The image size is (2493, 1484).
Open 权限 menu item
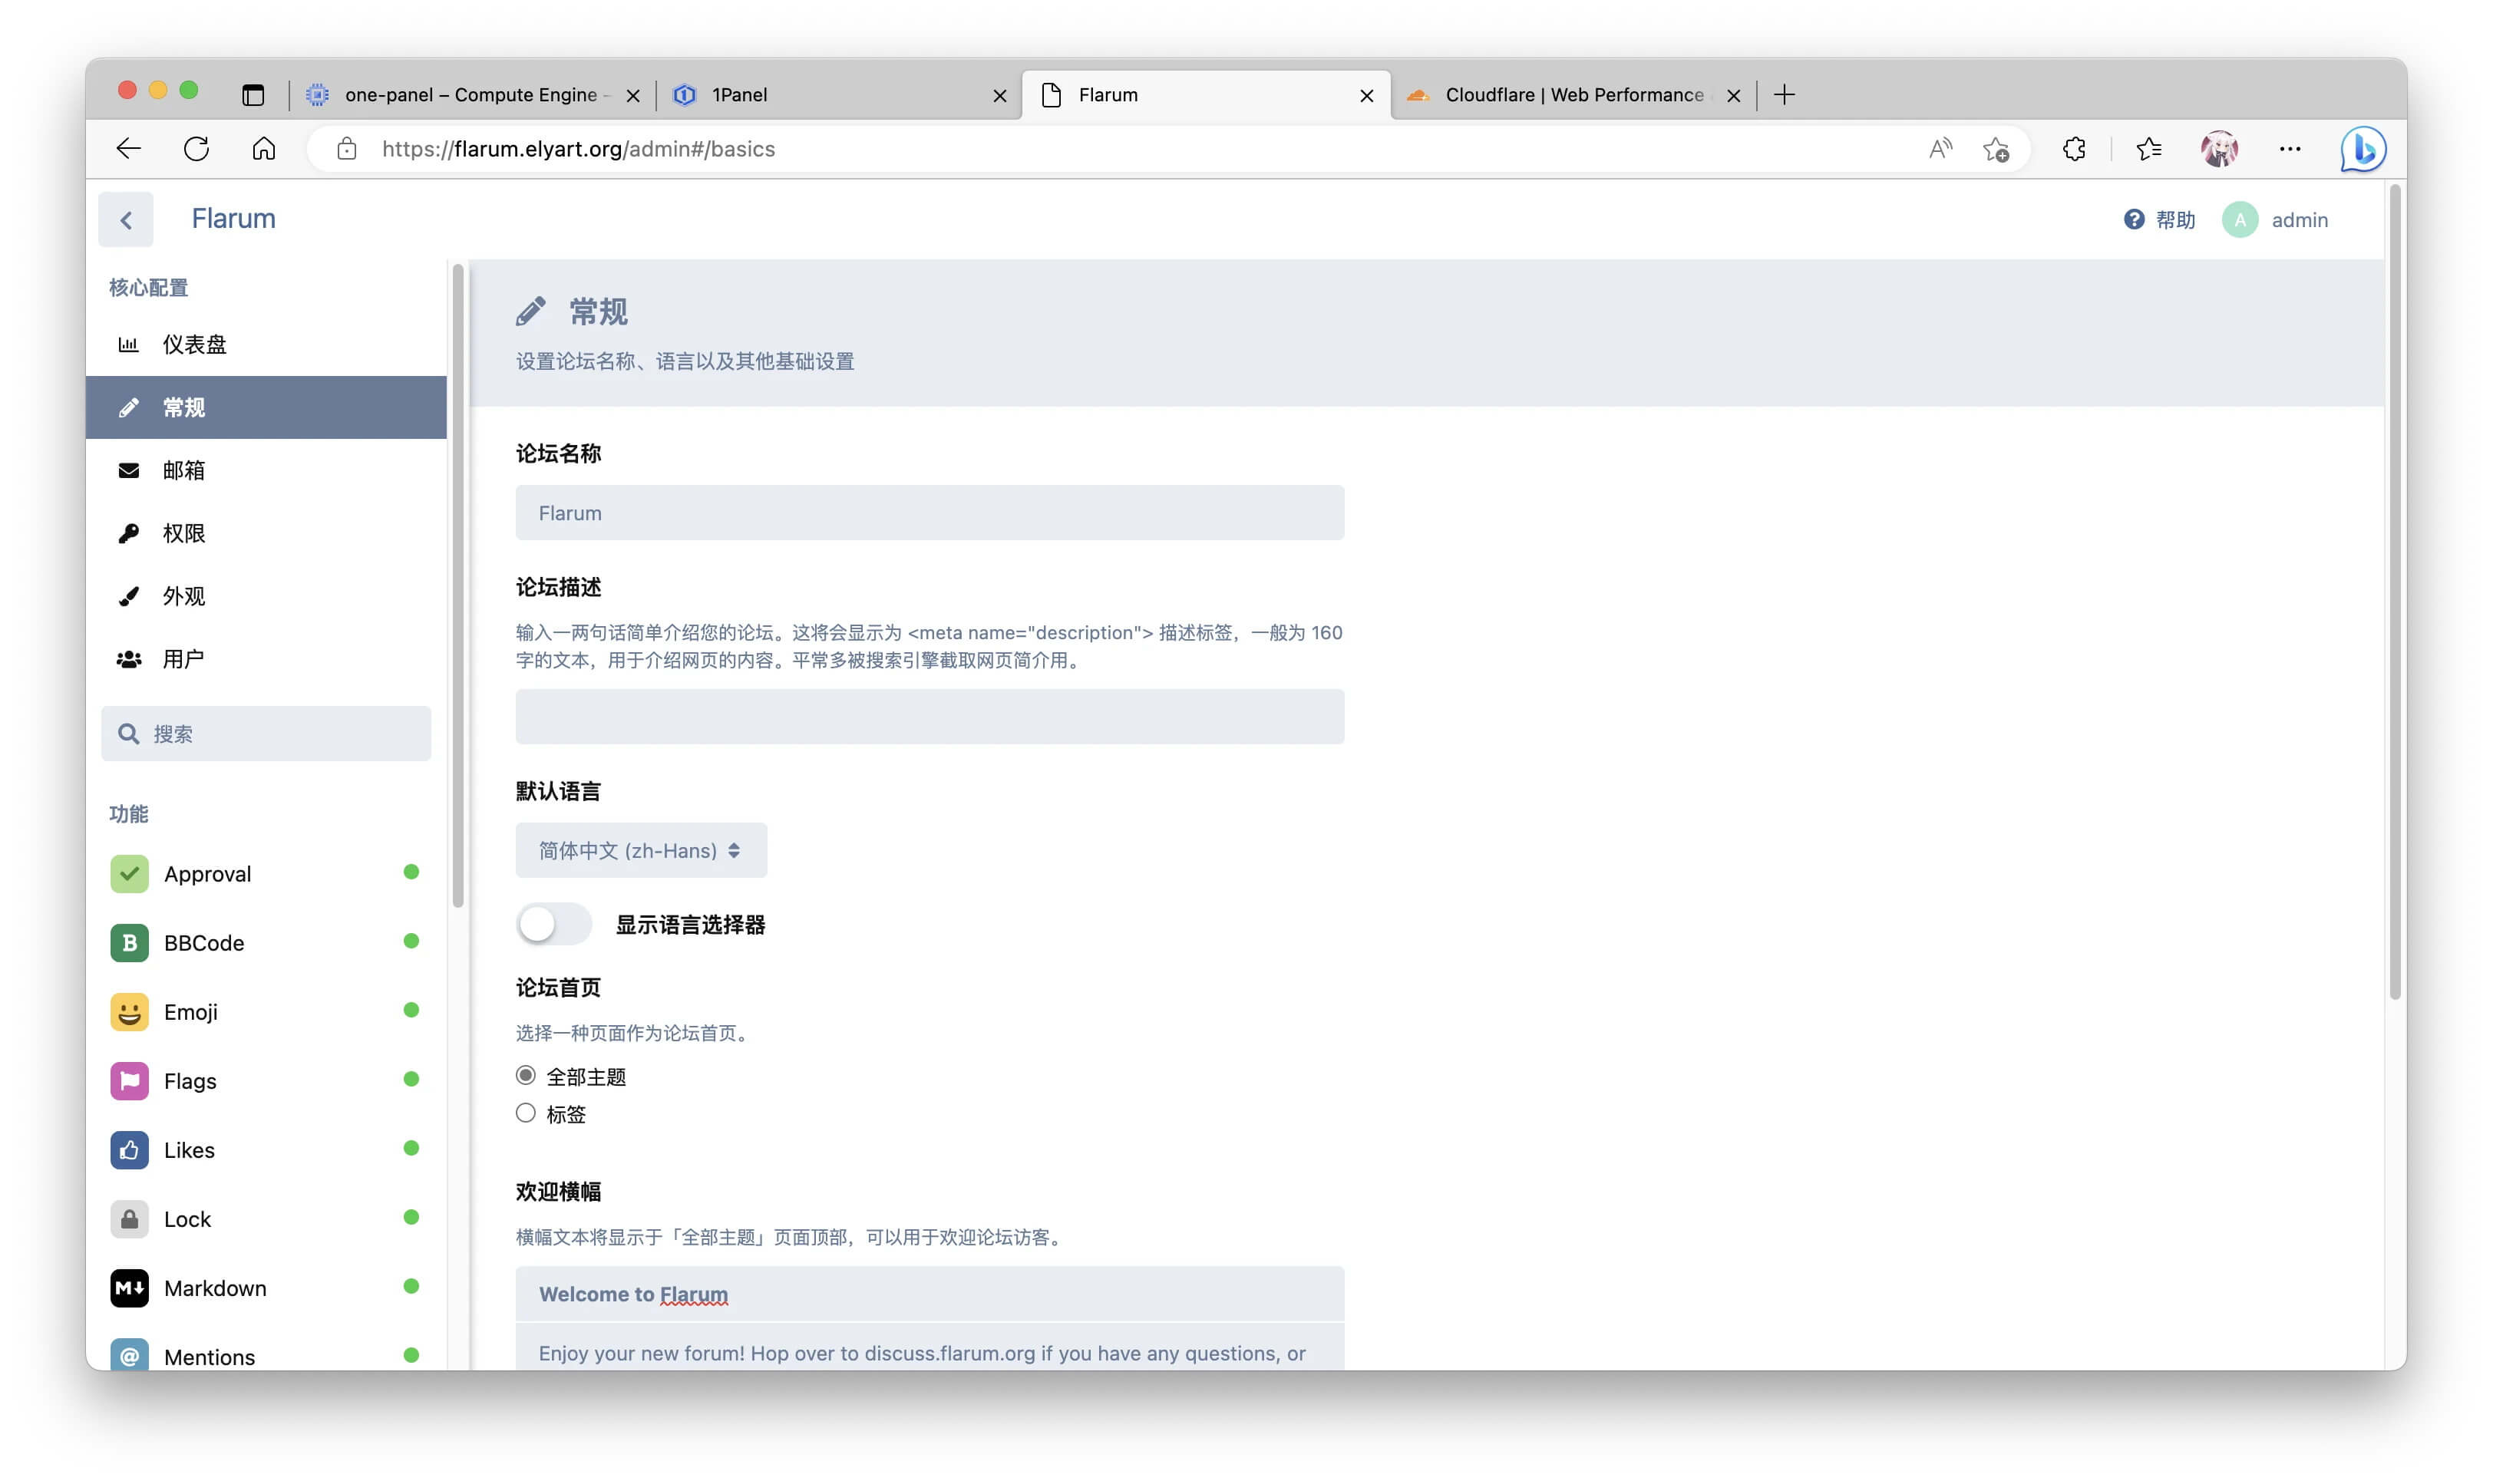(266, 534)
